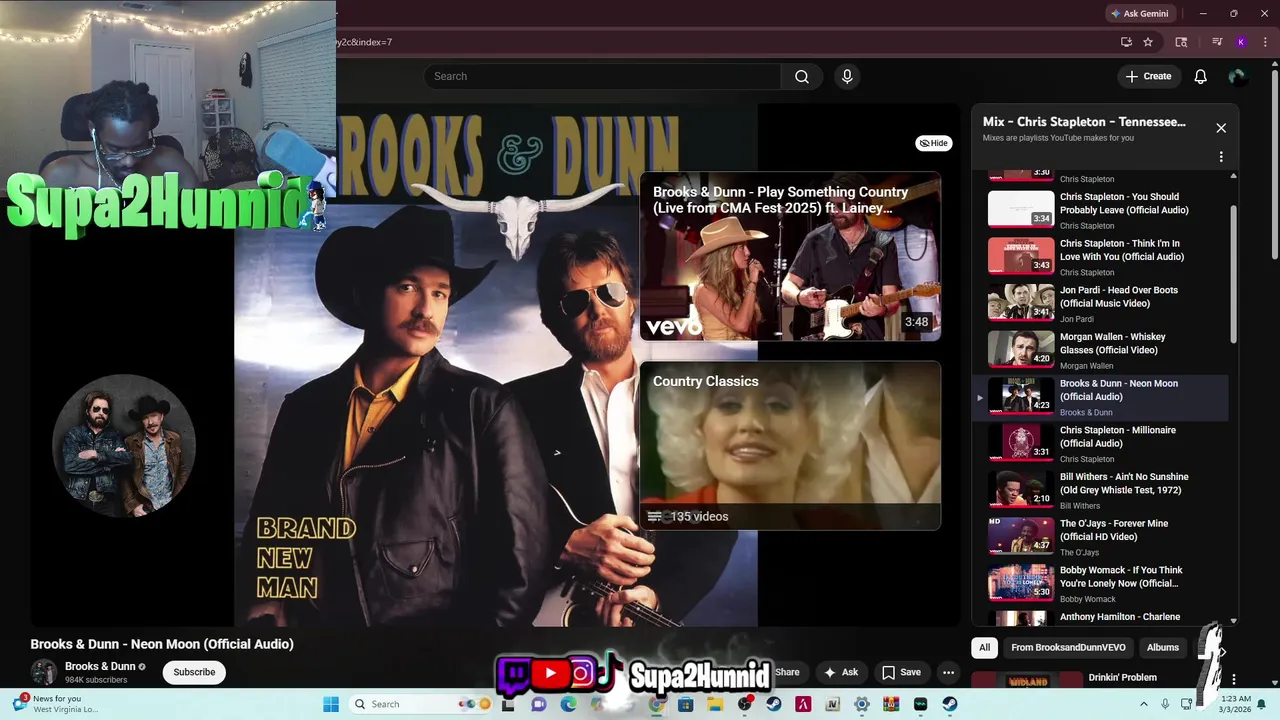Click the install app icon in address bar
Viewport: 1280px width, 720px height.
point(1126,42)
